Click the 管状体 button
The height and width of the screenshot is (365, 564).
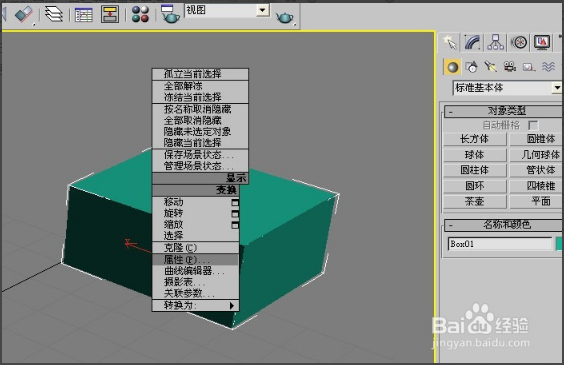click(x=536, y=170)
